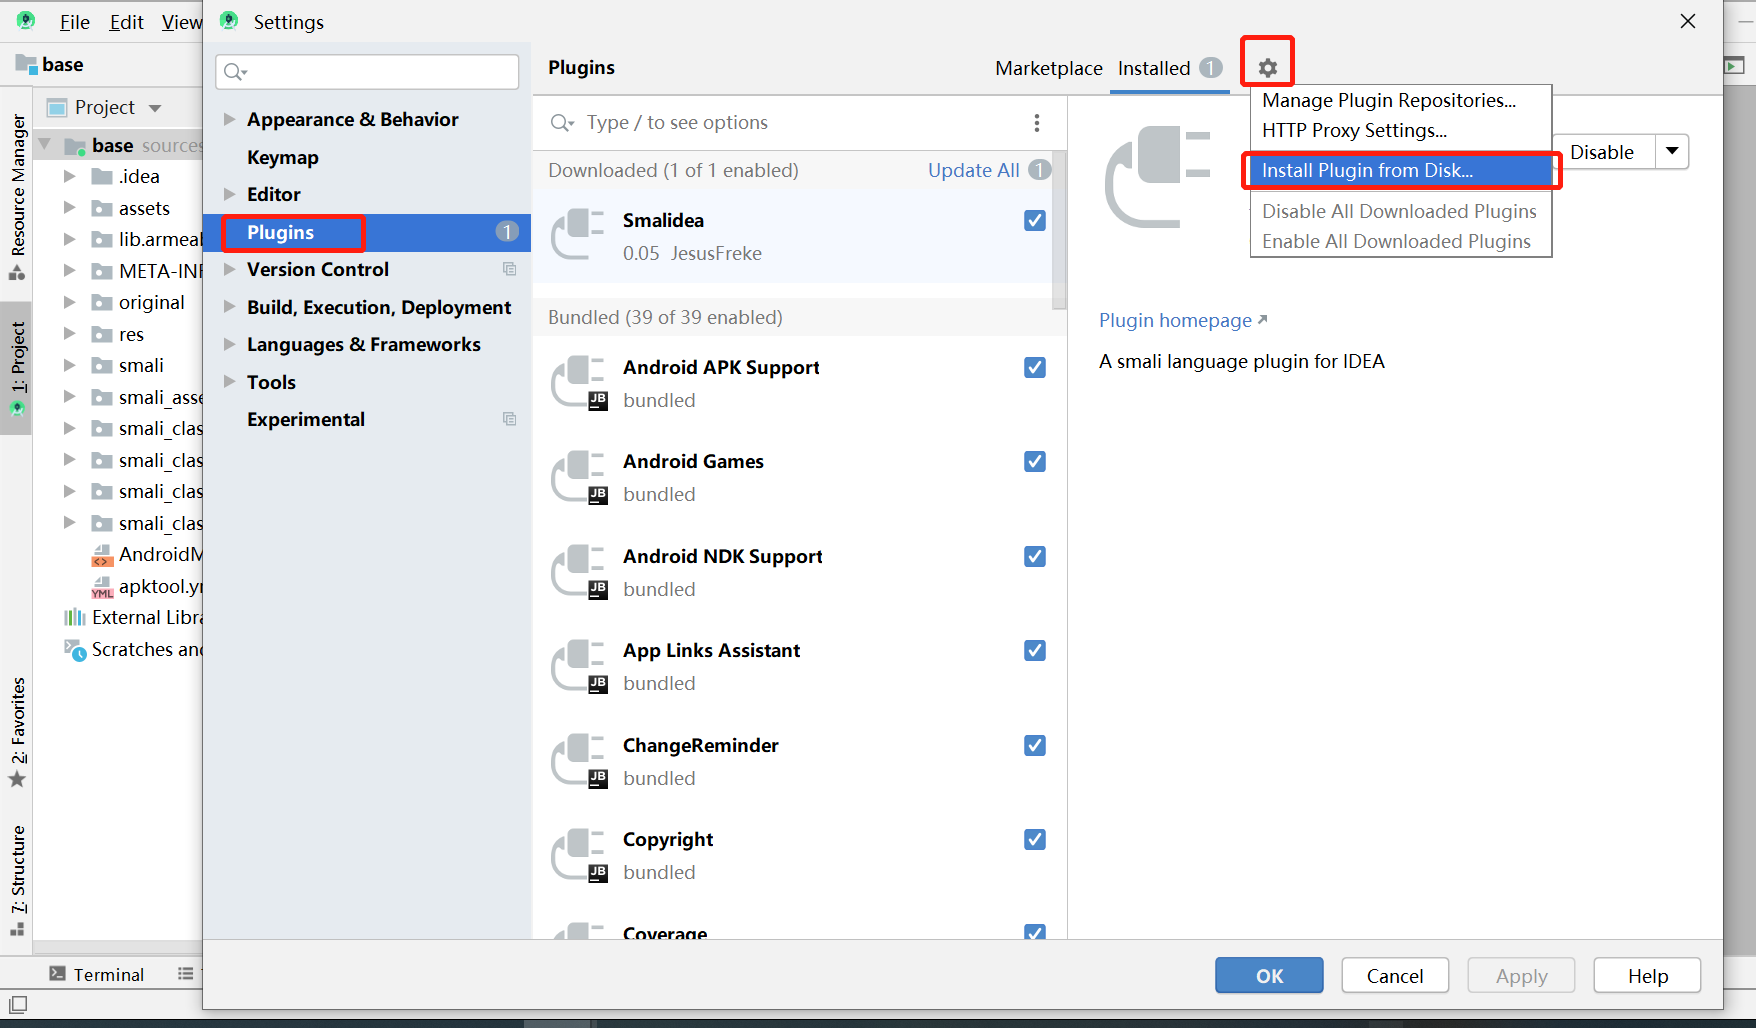Image resolution: width=1756 pixels, height=1028 pixels.
Task: Open the Structure side panel
Action: pyautogui.click(x=17, y=880)
